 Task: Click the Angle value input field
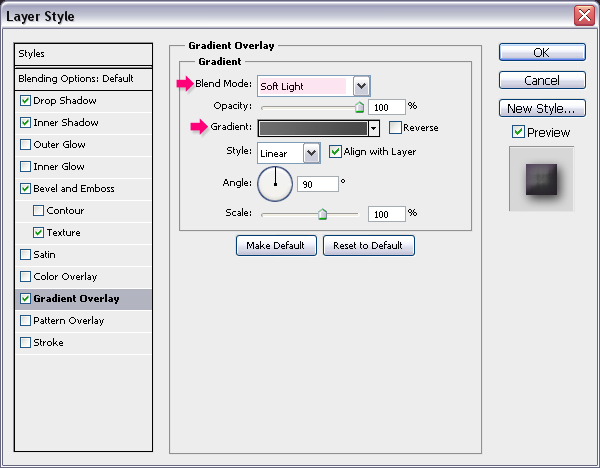click(x=318, y=184)
